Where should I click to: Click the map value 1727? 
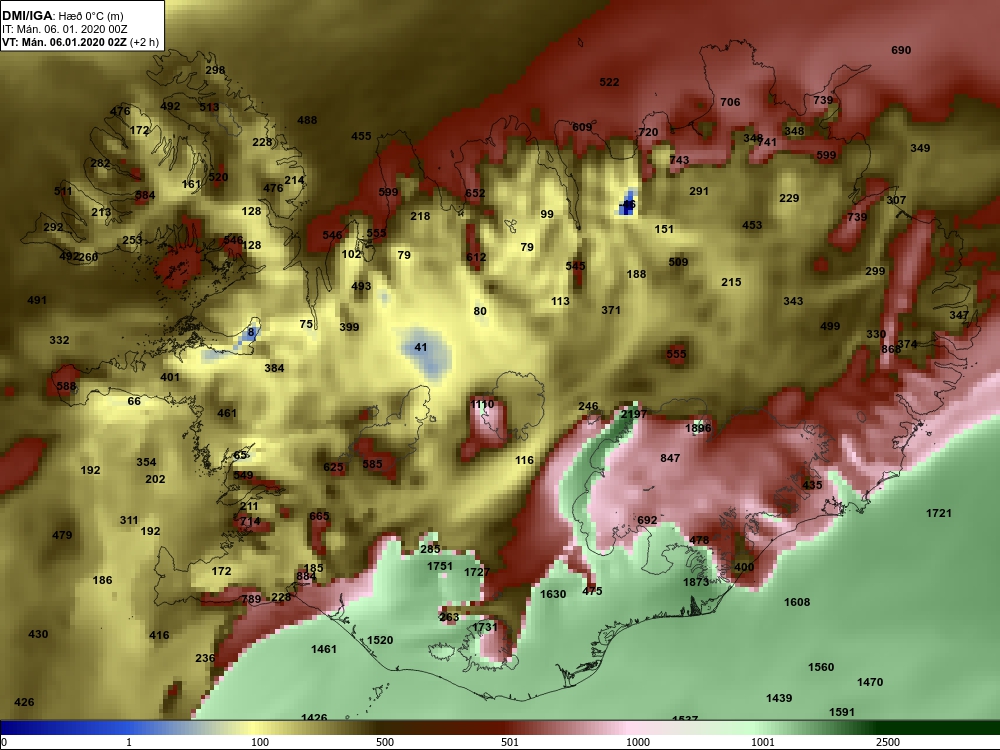[x=476, y=572]
